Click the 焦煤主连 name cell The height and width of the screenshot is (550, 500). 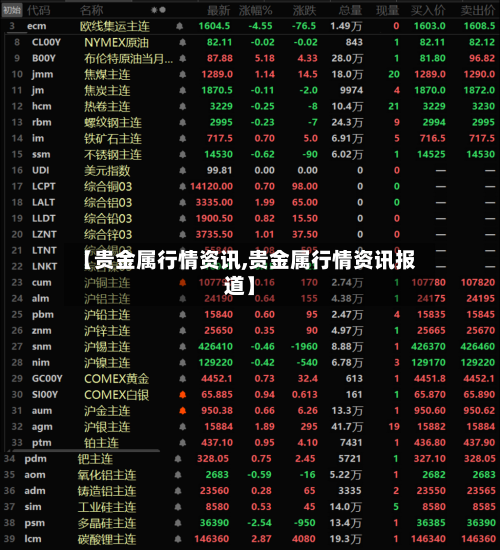(x=107, y=74)
